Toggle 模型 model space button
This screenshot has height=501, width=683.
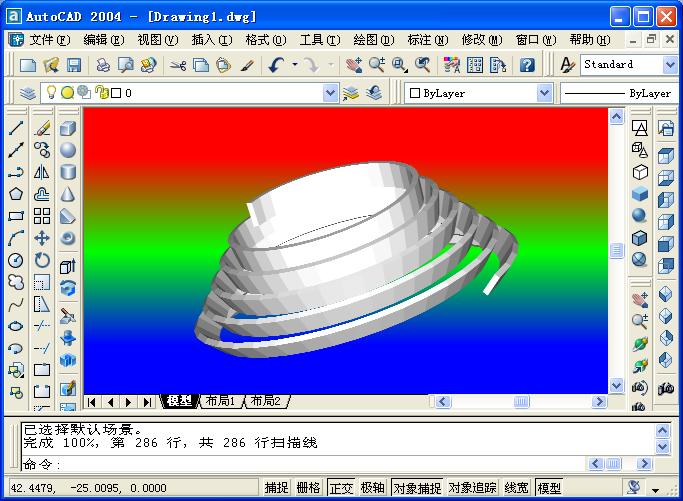(x=549, y=487)
